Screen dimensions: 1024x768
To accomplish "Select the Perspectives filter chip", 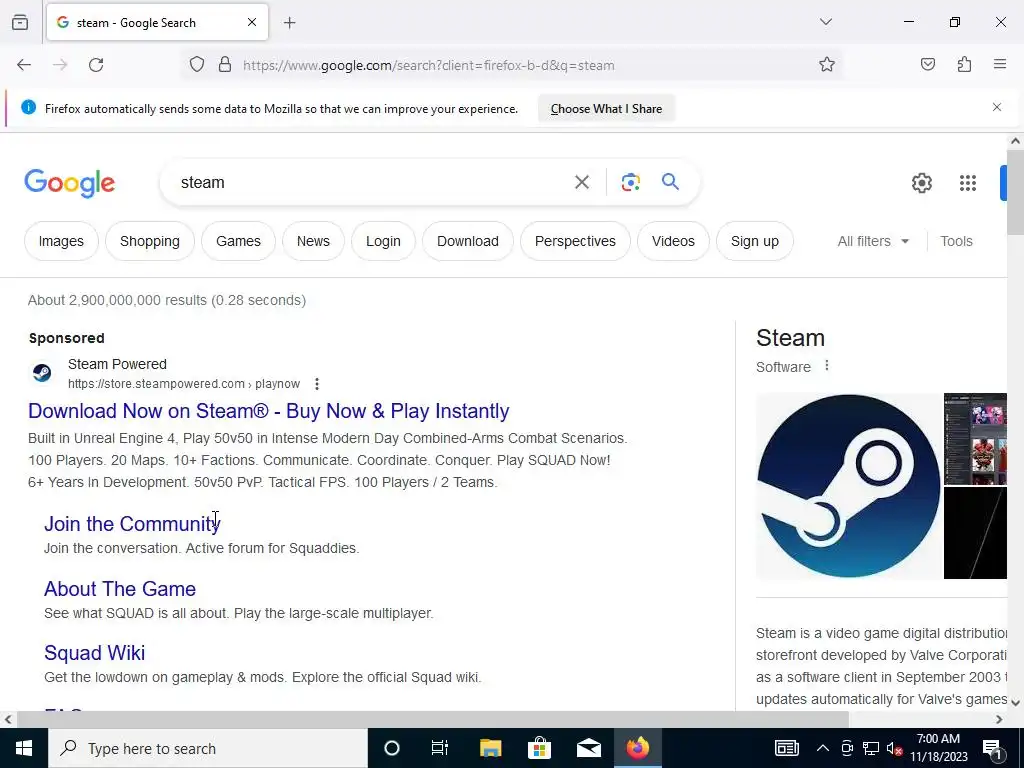I will pyautogui.click(x=575, y=241).
